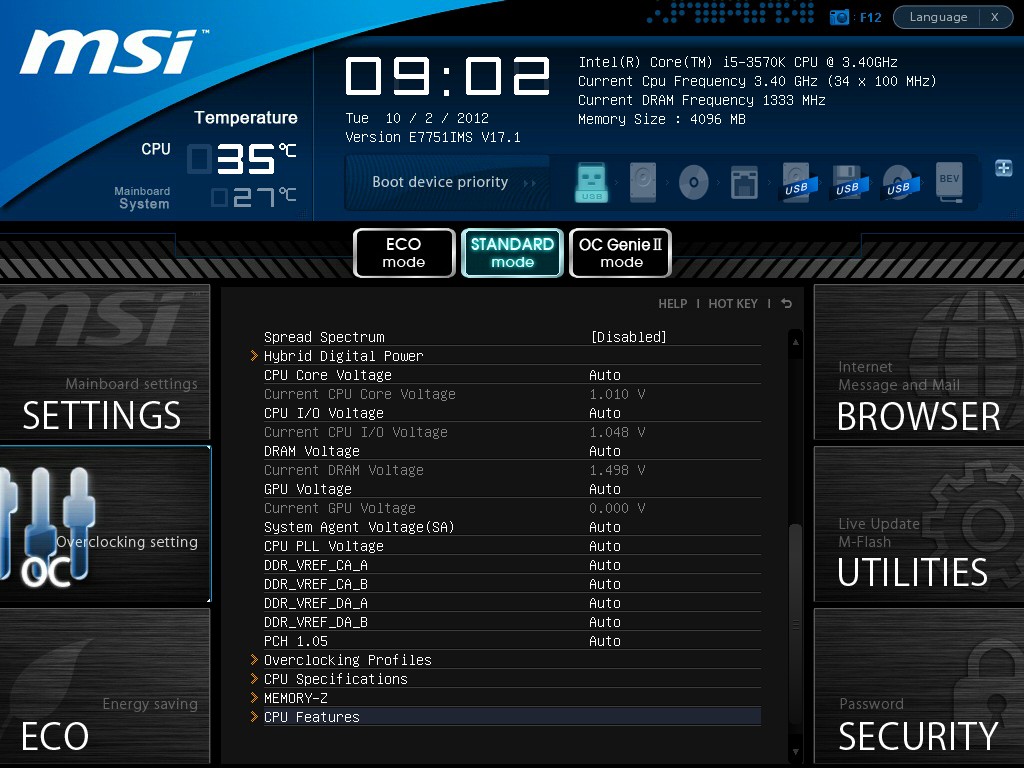Image resolution: width=1024 pixels, height=768 pixels.
Task: Click the plus icon beside the boot devices
Action: [x=1003, y=168]
